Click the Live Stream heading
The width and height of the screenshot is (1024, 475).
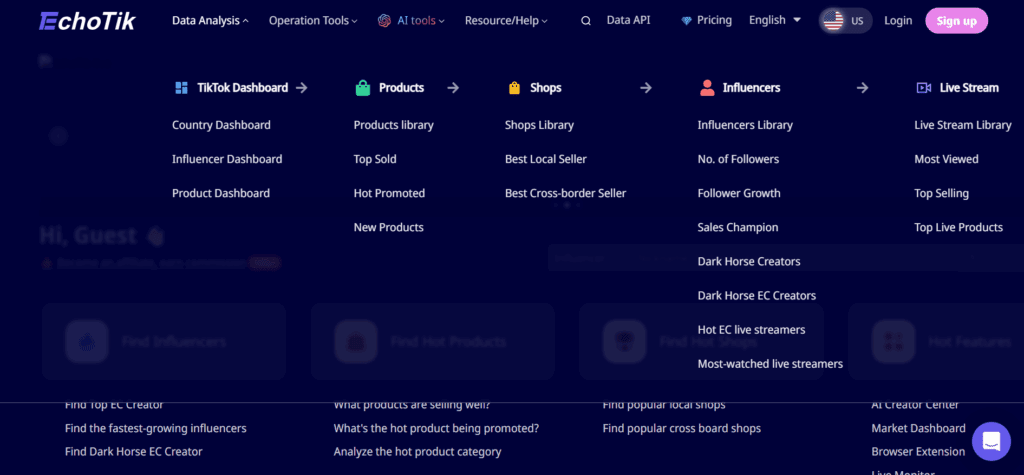tap(969, 88)
